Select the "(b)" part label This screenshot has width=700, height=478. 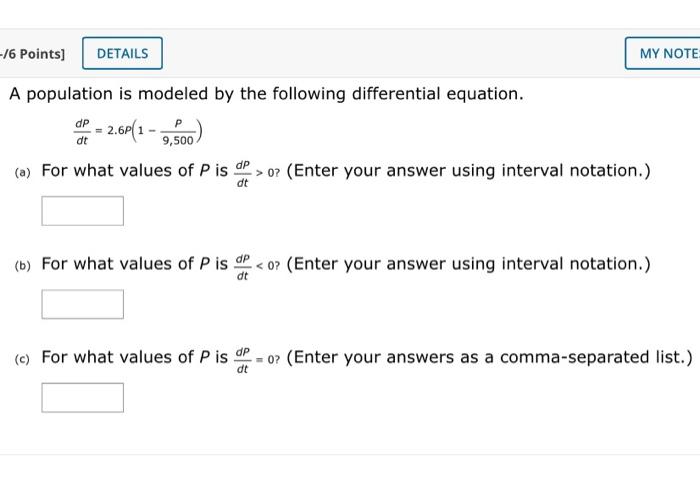click(23, 266)
